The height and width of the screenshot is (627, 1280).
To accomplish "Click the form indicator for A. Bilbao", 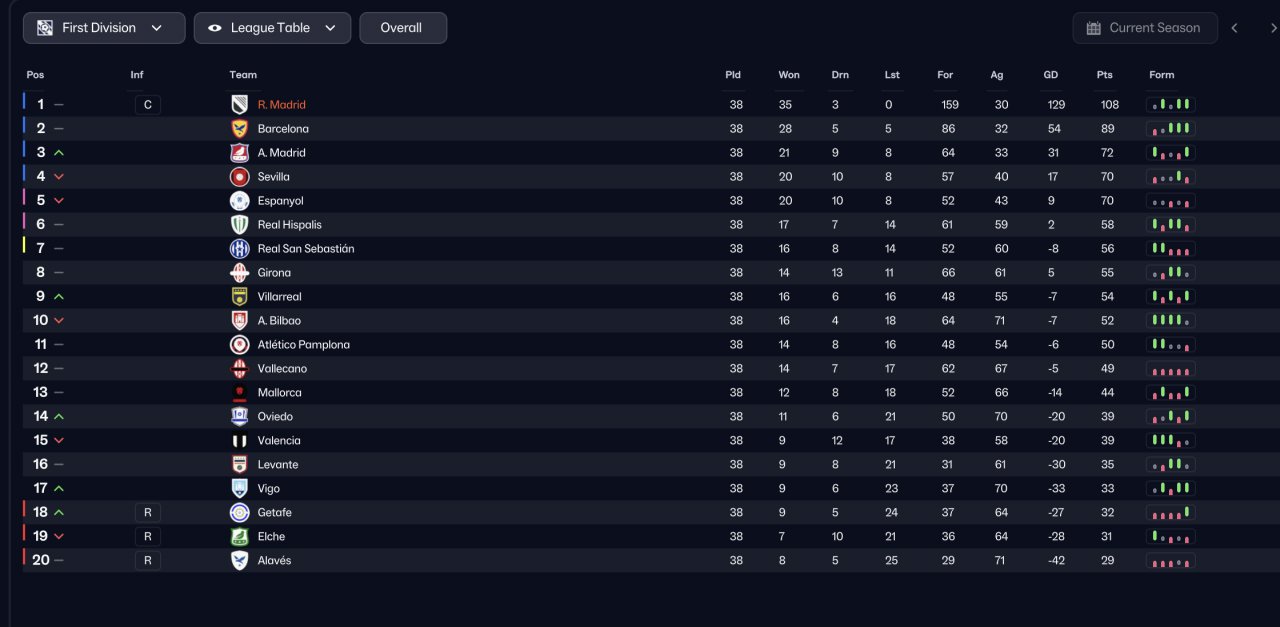I will point(1171,320).
